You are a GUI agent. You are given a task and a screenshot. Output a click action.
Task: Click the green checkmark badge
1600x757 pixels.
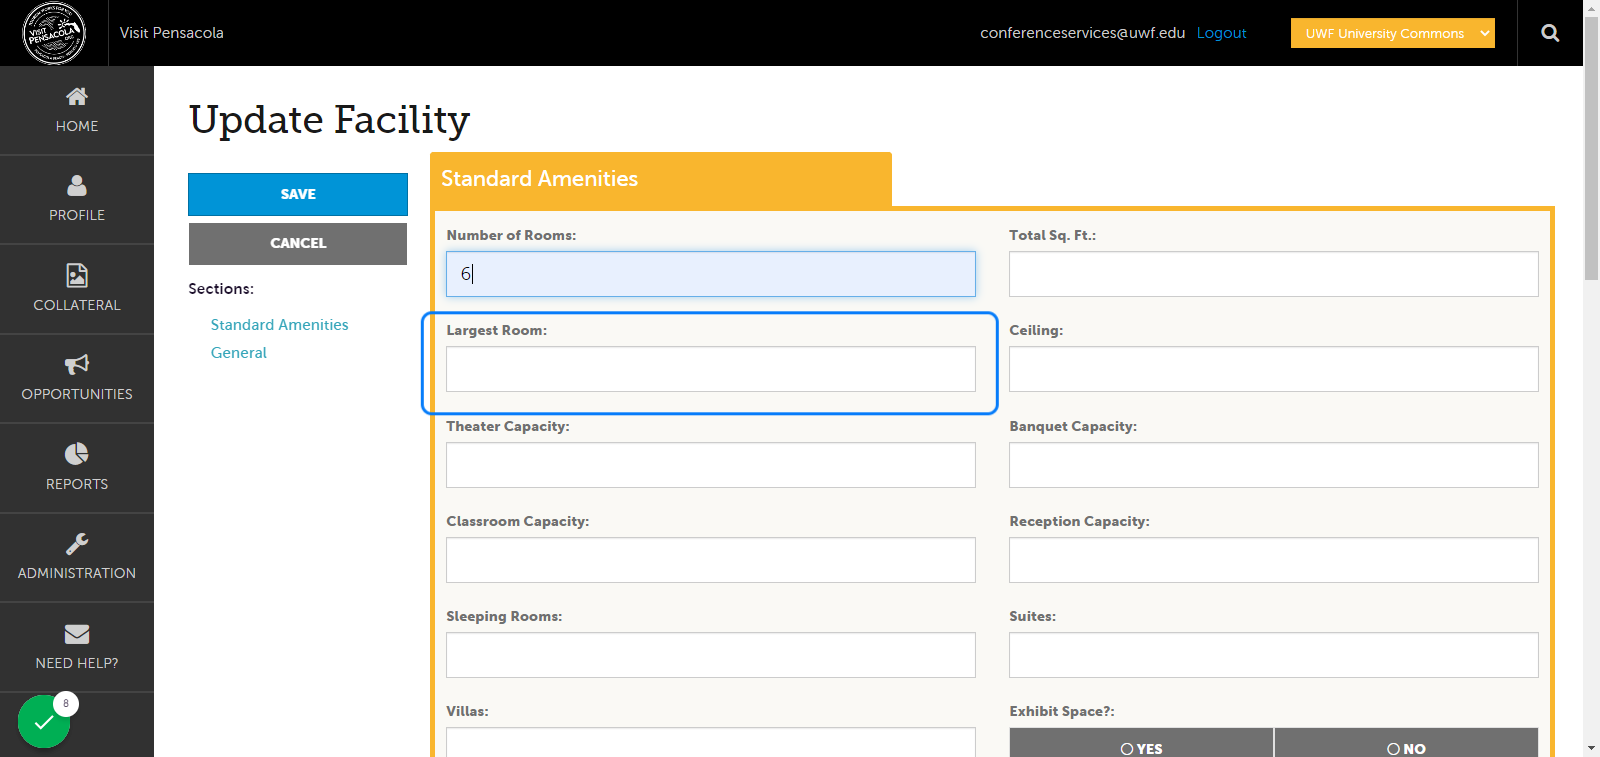(x=44, y=721)
